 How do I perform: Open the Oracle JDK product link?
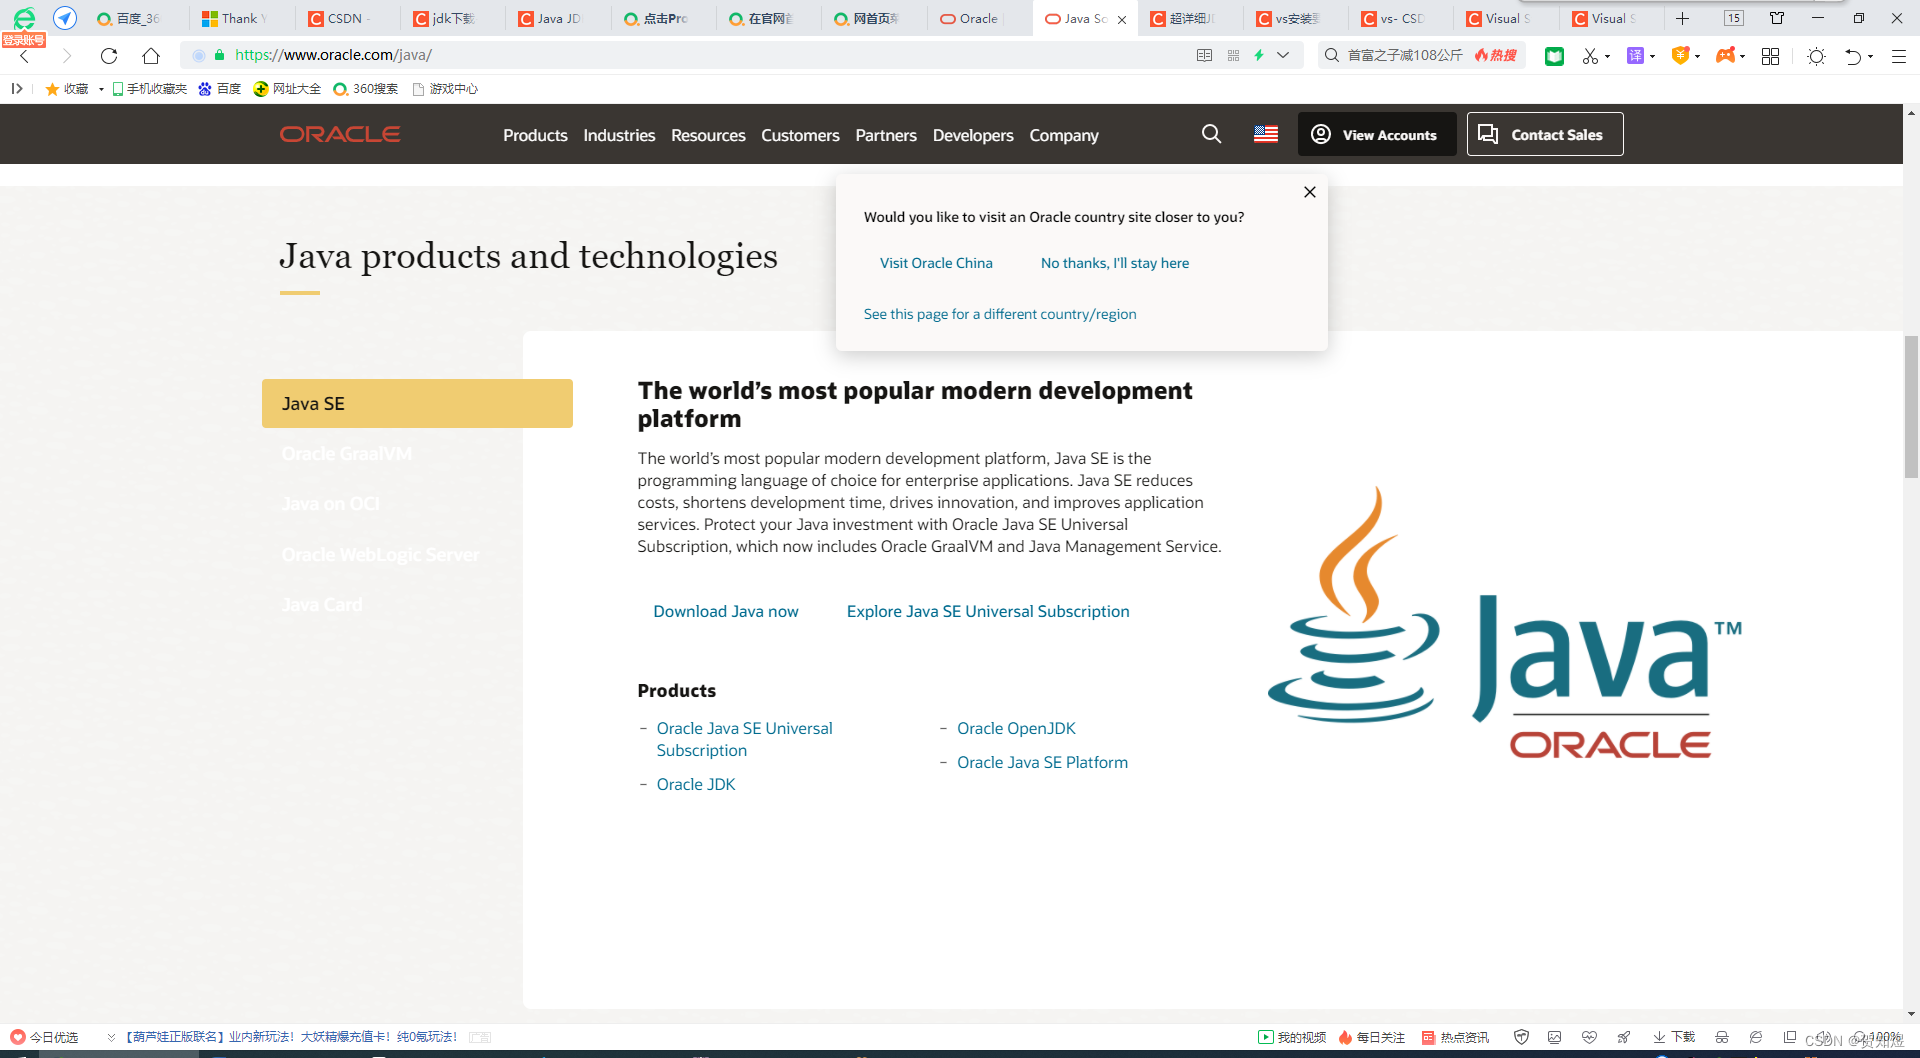click(x=696, y=784)
